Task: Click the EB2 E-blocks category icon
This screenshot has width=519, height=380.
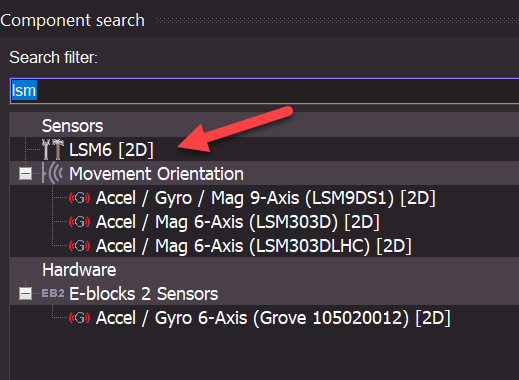Action: (53, 293)
